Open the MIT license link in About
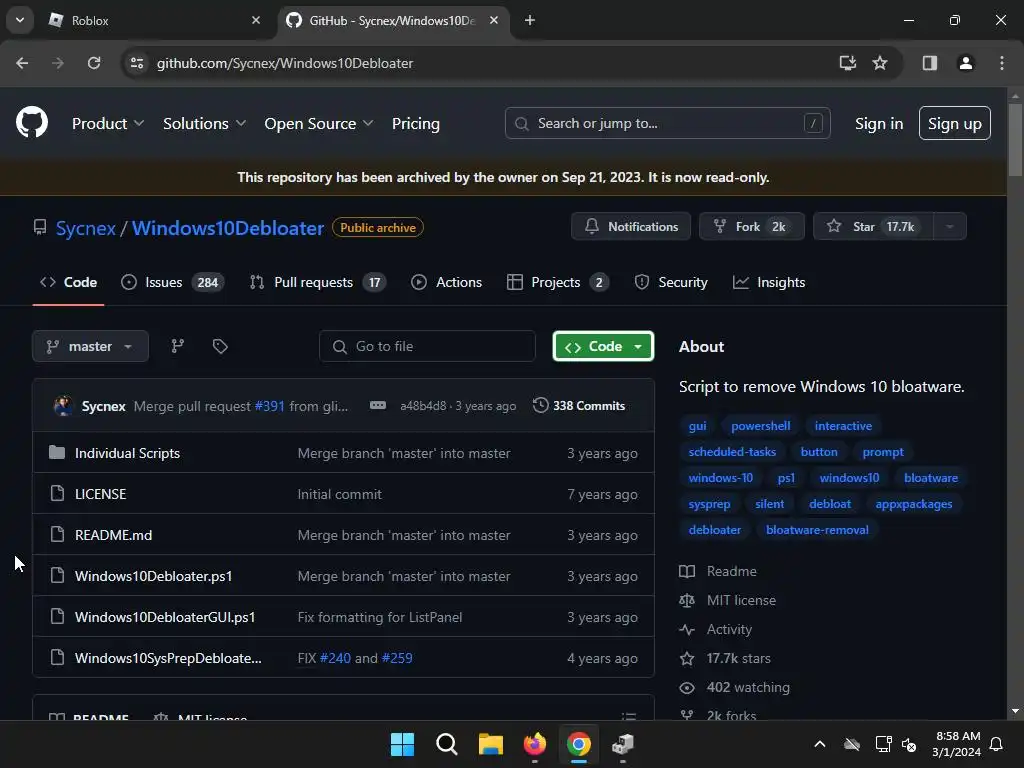The image size is (1024, 768). pyautogui.click(x=728, y=600)
